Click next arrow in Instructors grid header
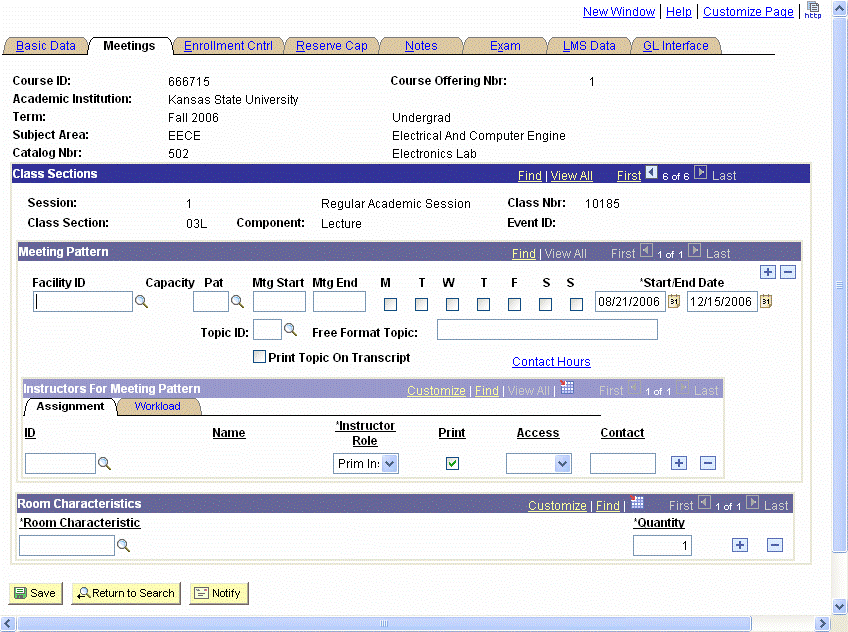 coord(683,388)
